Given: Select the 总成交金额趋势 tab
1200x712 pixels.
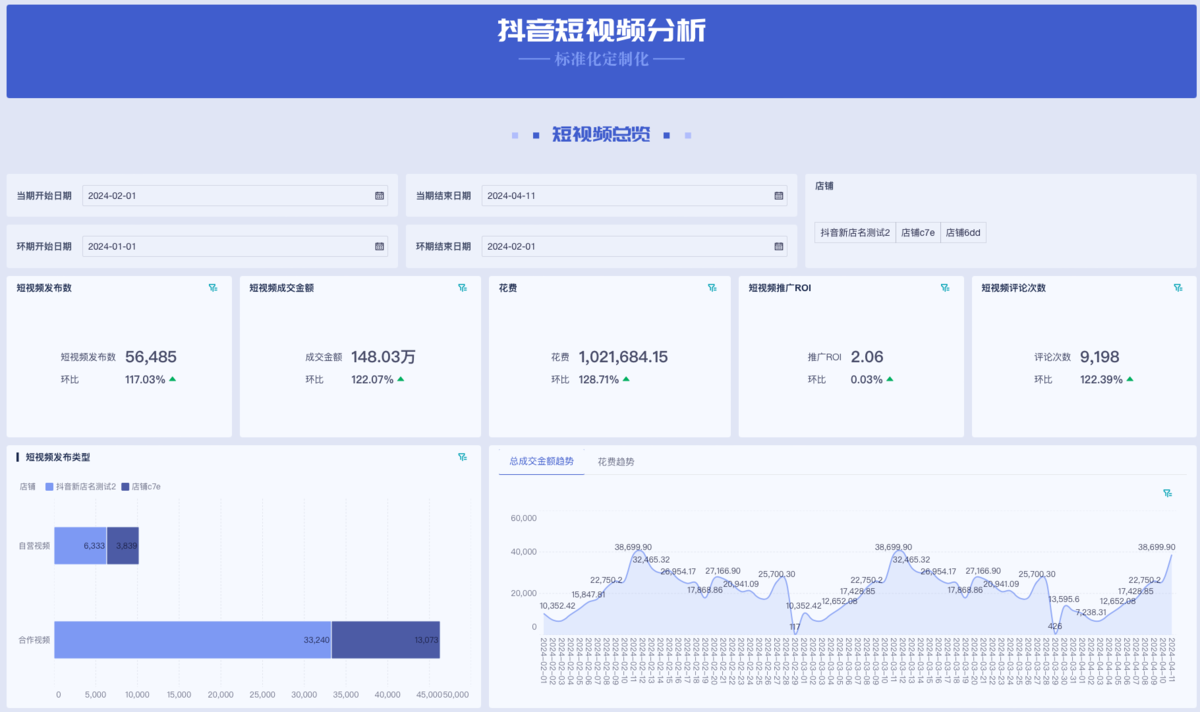Looking at the screenshot, I should tap(541, 462).
